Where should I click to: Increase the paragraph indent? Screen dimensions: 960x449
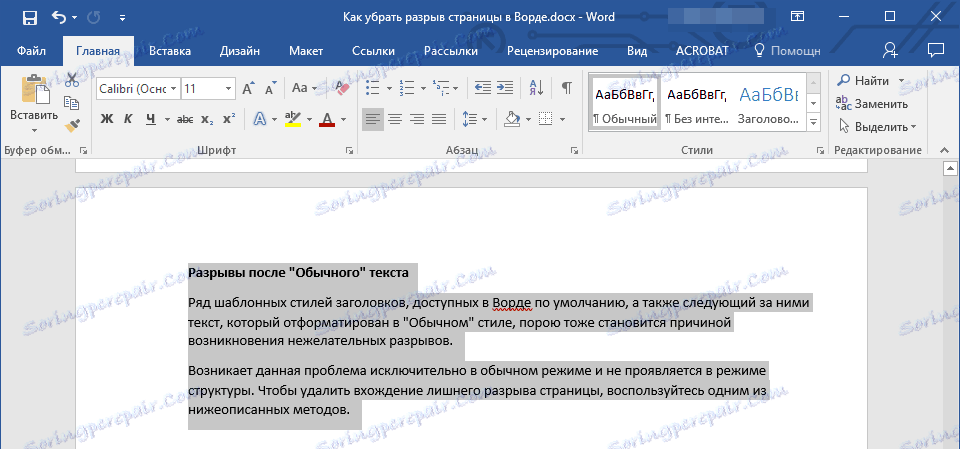pos(505,88)
